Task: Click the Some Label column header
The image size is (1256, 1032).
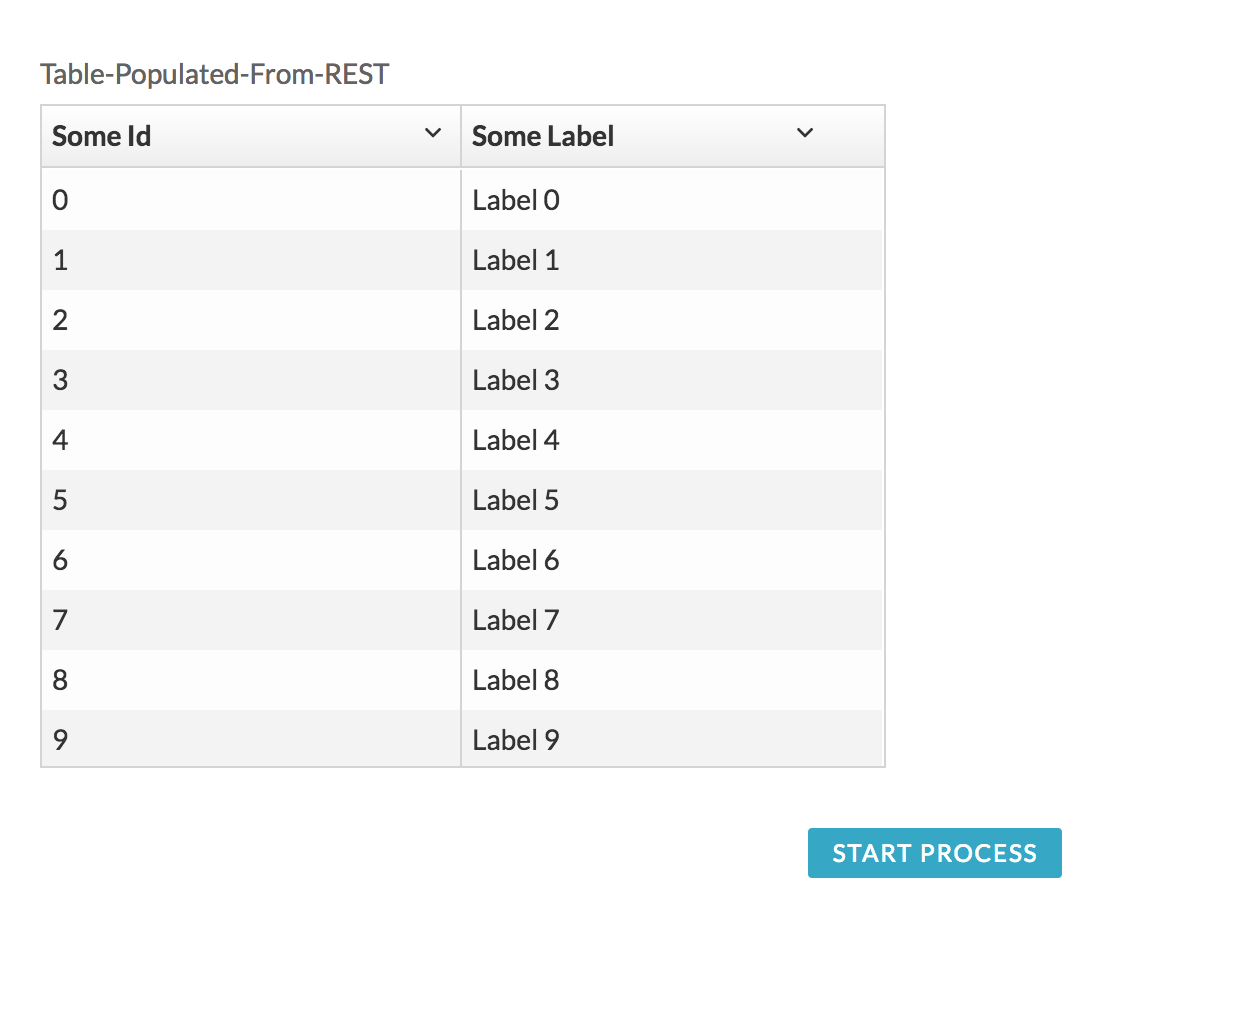Action: coord(673,136)
